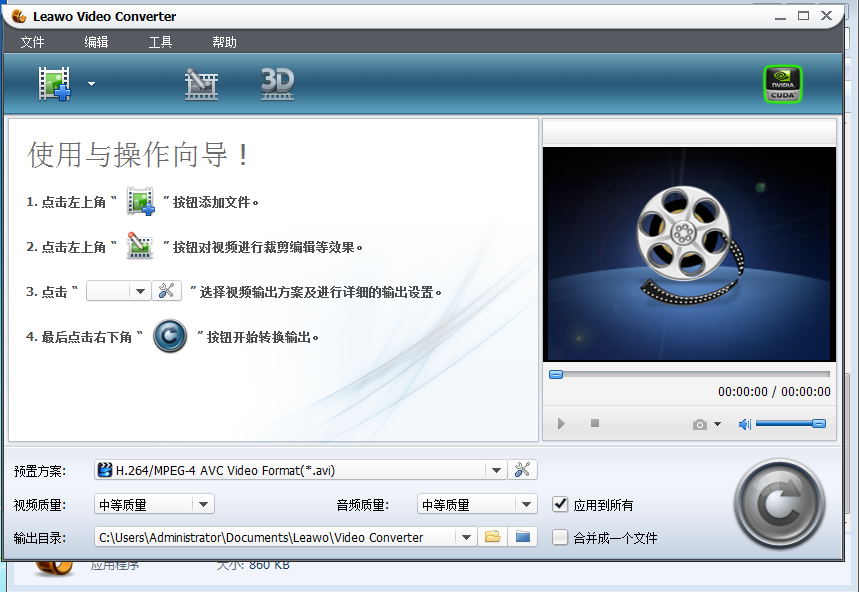Expand the 预置方案 format dropdown
859x592 pixels.
point(497,470)
